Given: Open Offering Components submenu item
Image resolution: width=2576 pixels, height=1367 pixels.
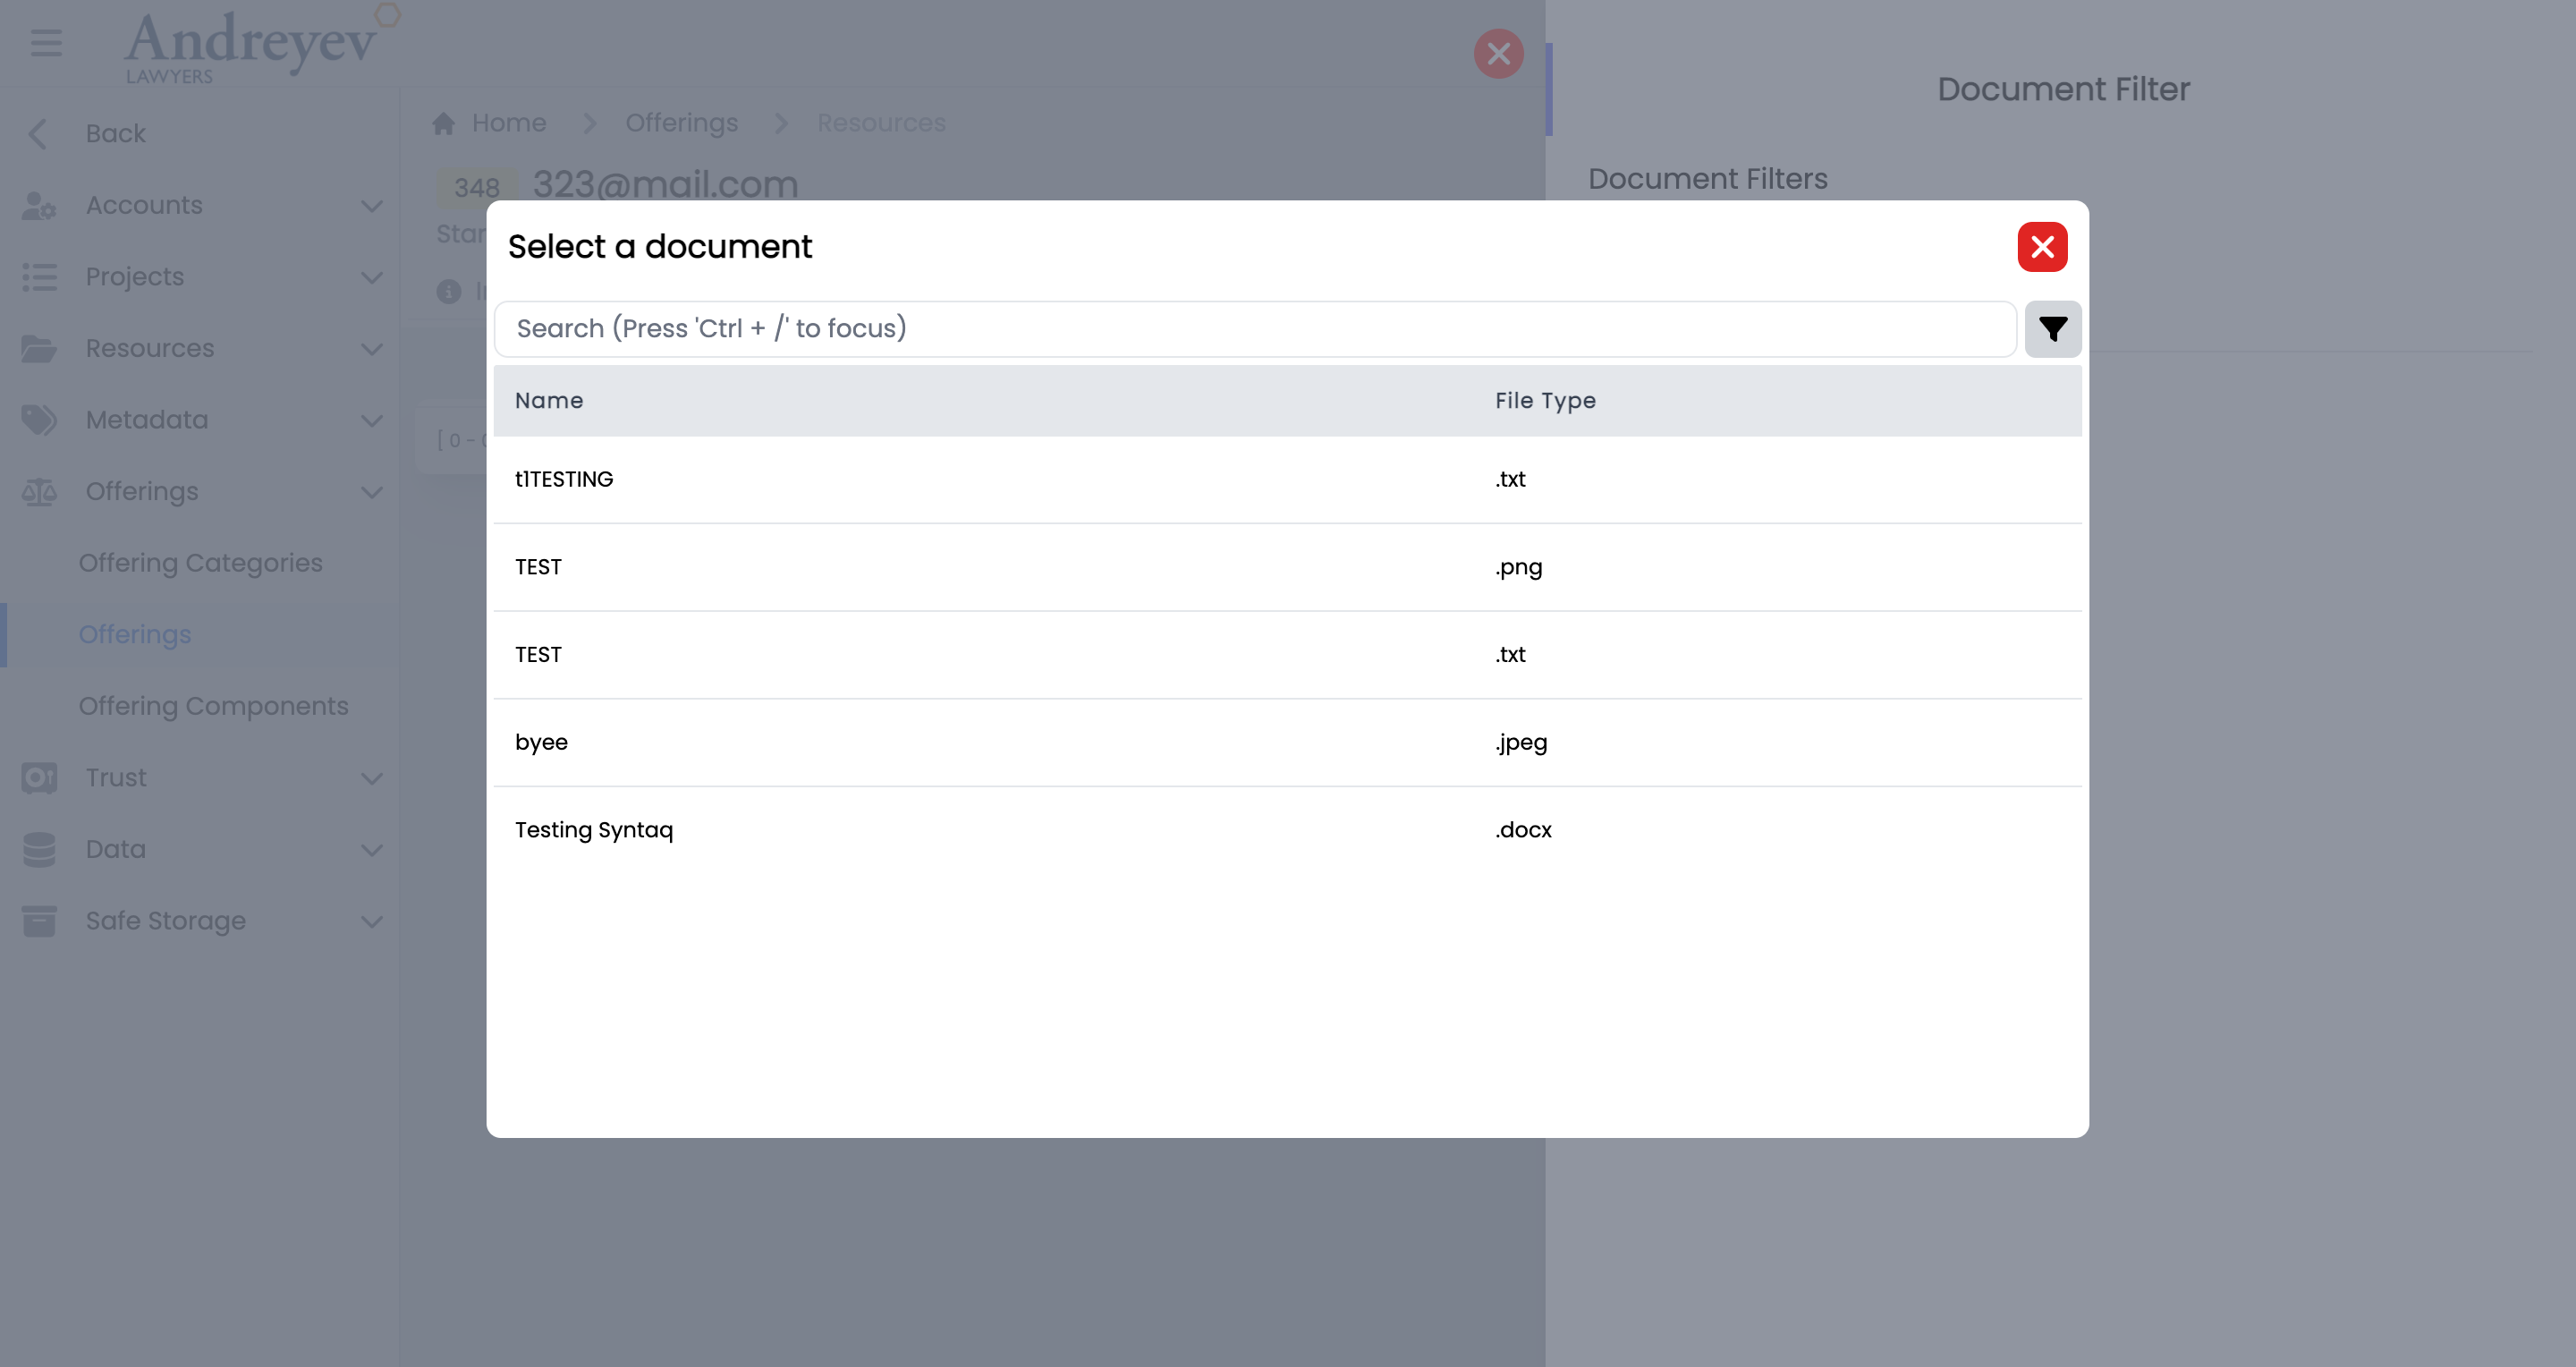Looking at the screenshot, I should (214, 706).
